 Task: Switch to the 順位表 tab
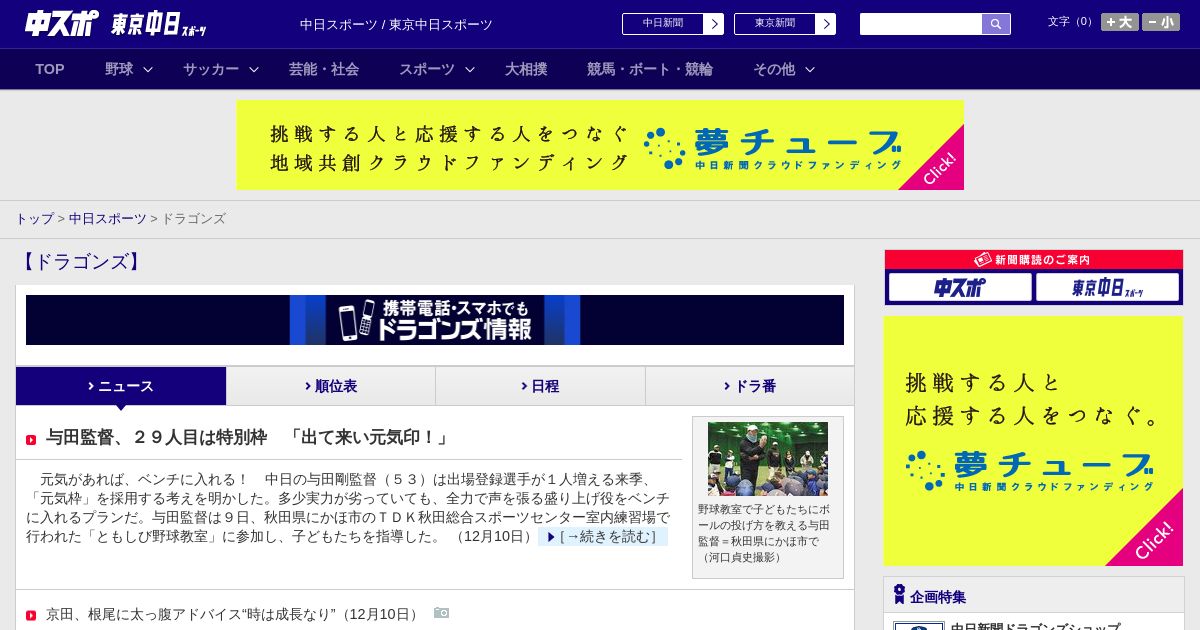331,386
